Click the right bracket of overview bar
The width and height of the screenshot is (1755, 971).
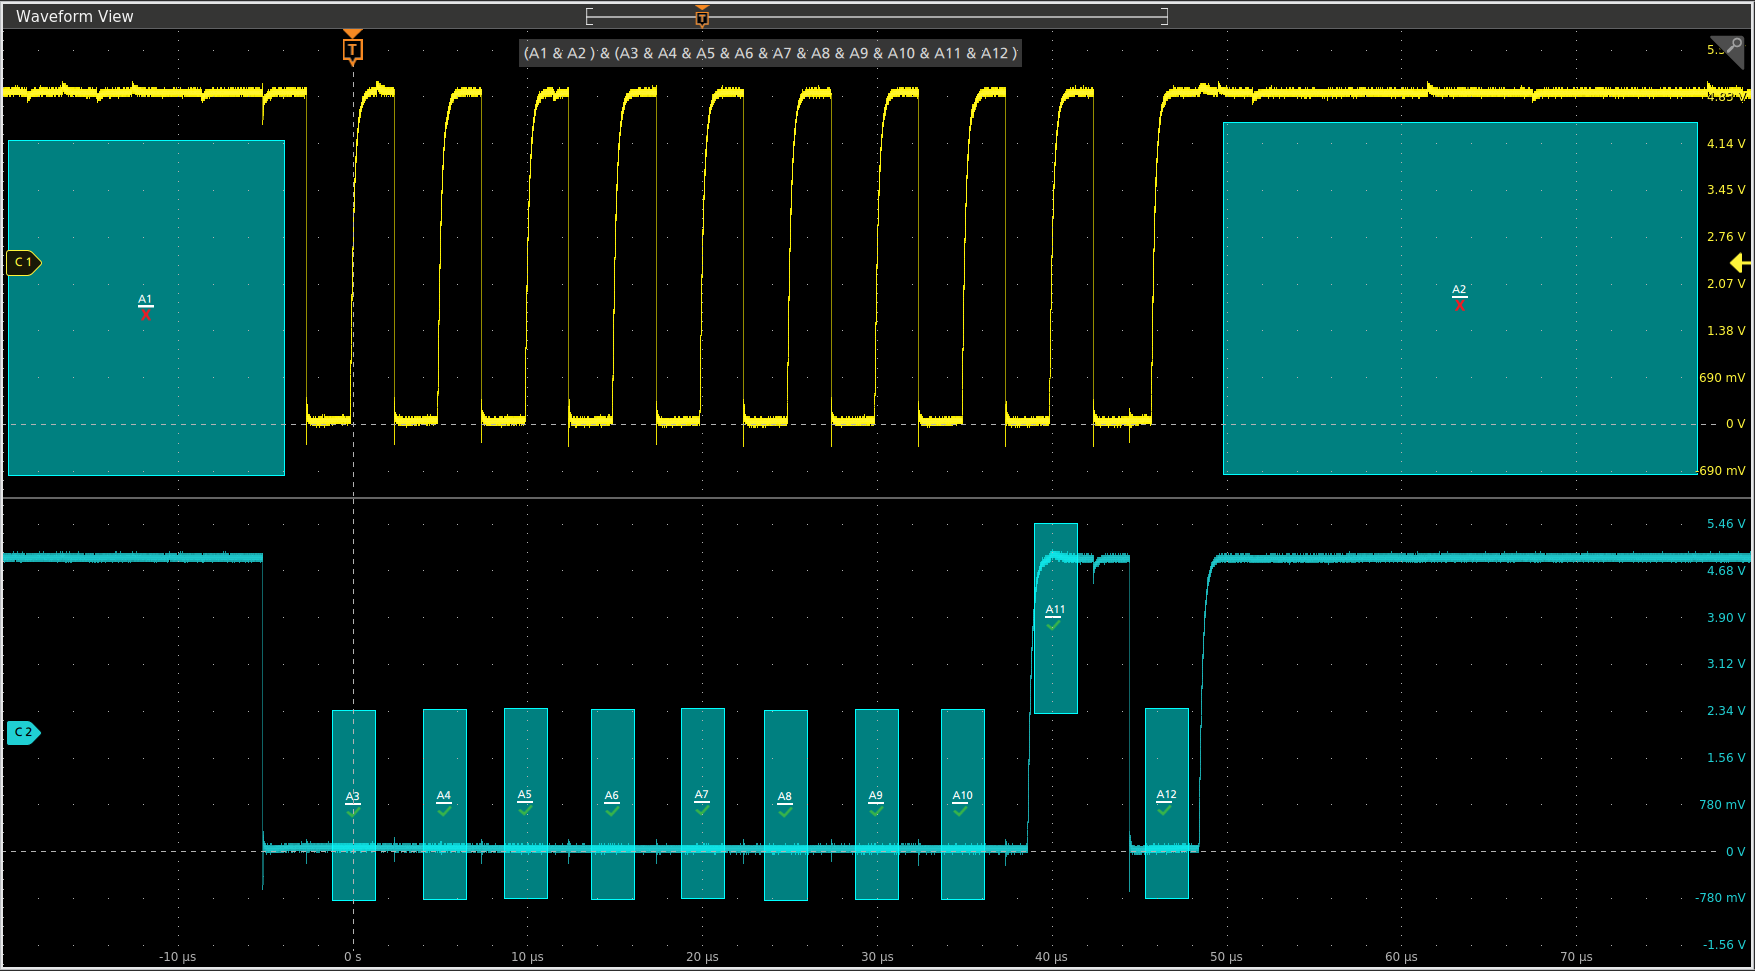1164,17
